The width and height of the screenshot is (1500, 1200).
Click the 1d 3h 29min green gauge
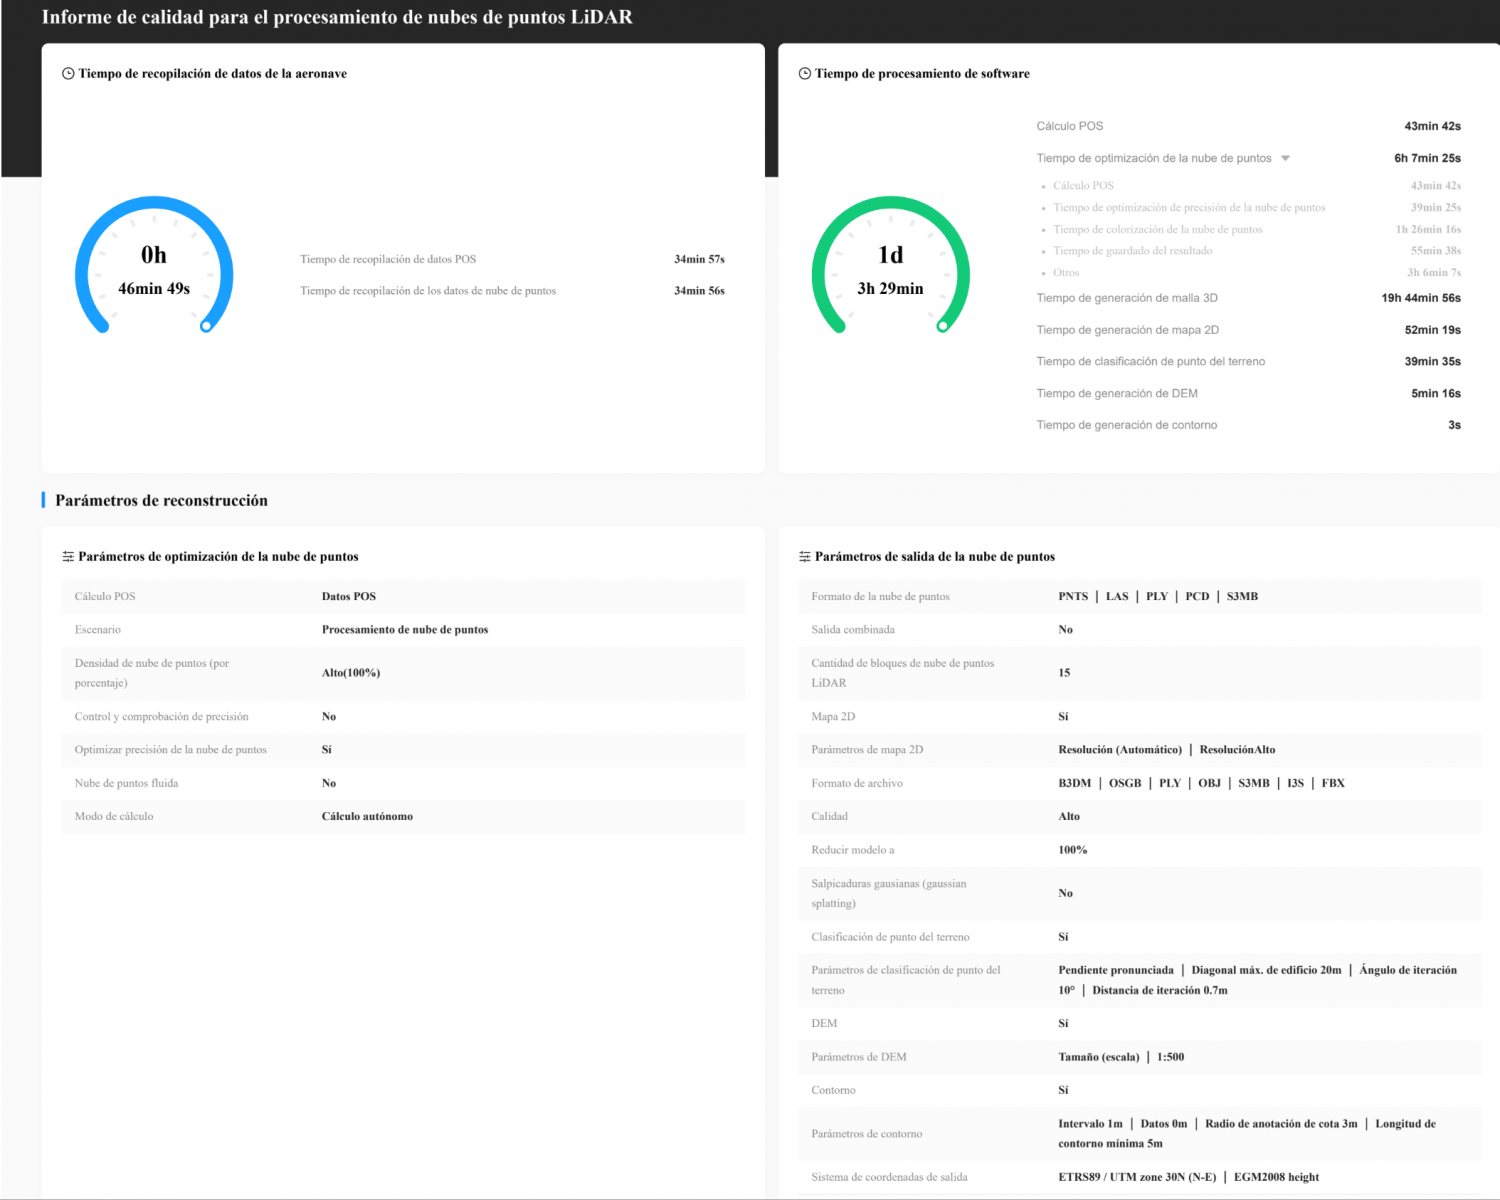(x=890, y=270)
